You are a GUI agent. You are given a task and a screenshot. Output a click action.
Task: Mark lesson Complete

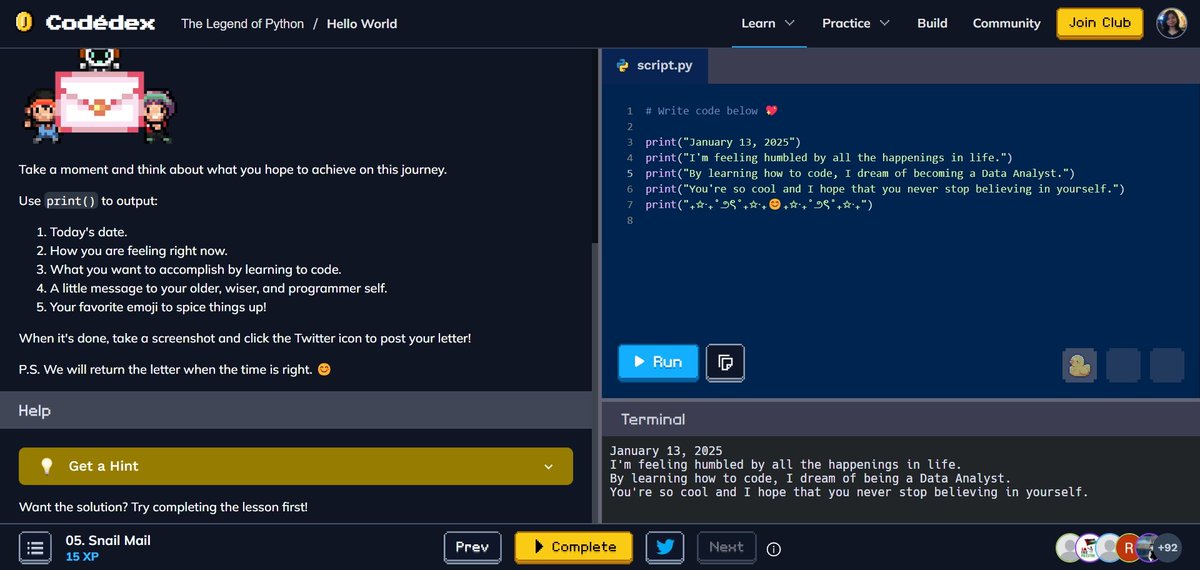pyautogui.click(x=574, y=547)
